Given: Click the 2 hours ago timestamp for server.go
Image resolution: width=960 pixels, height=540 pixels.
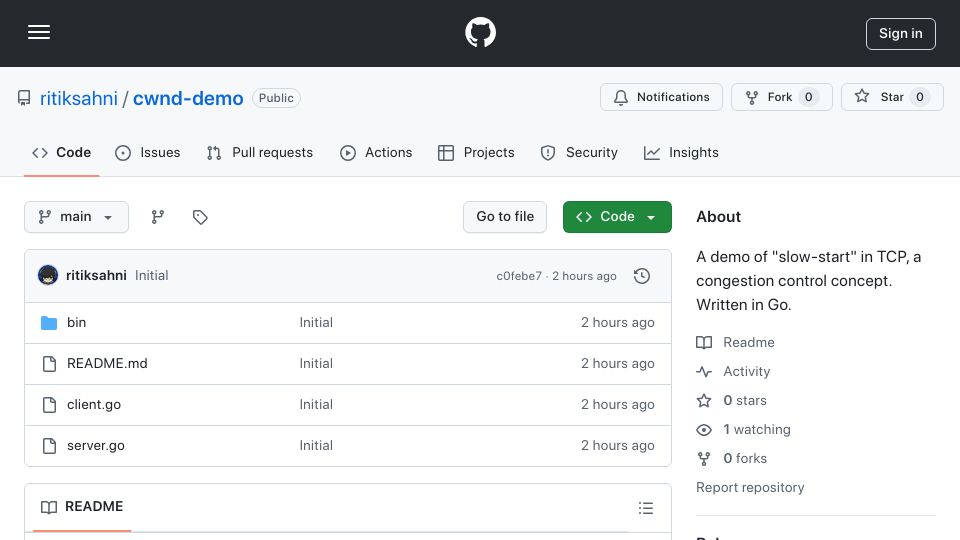Looking at the screenshot, I should point(618,446).
